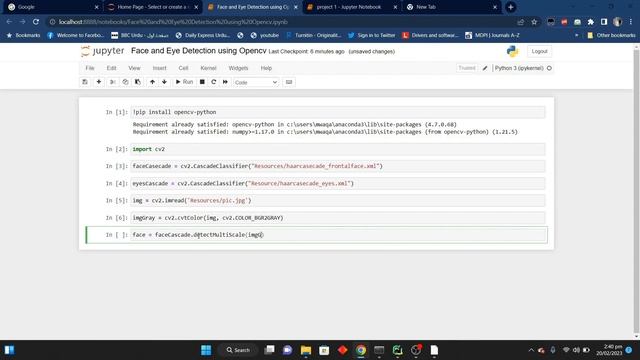Move selected cell down with the arrow
Screen dimensions: 640x360
[x=164, y=82]
